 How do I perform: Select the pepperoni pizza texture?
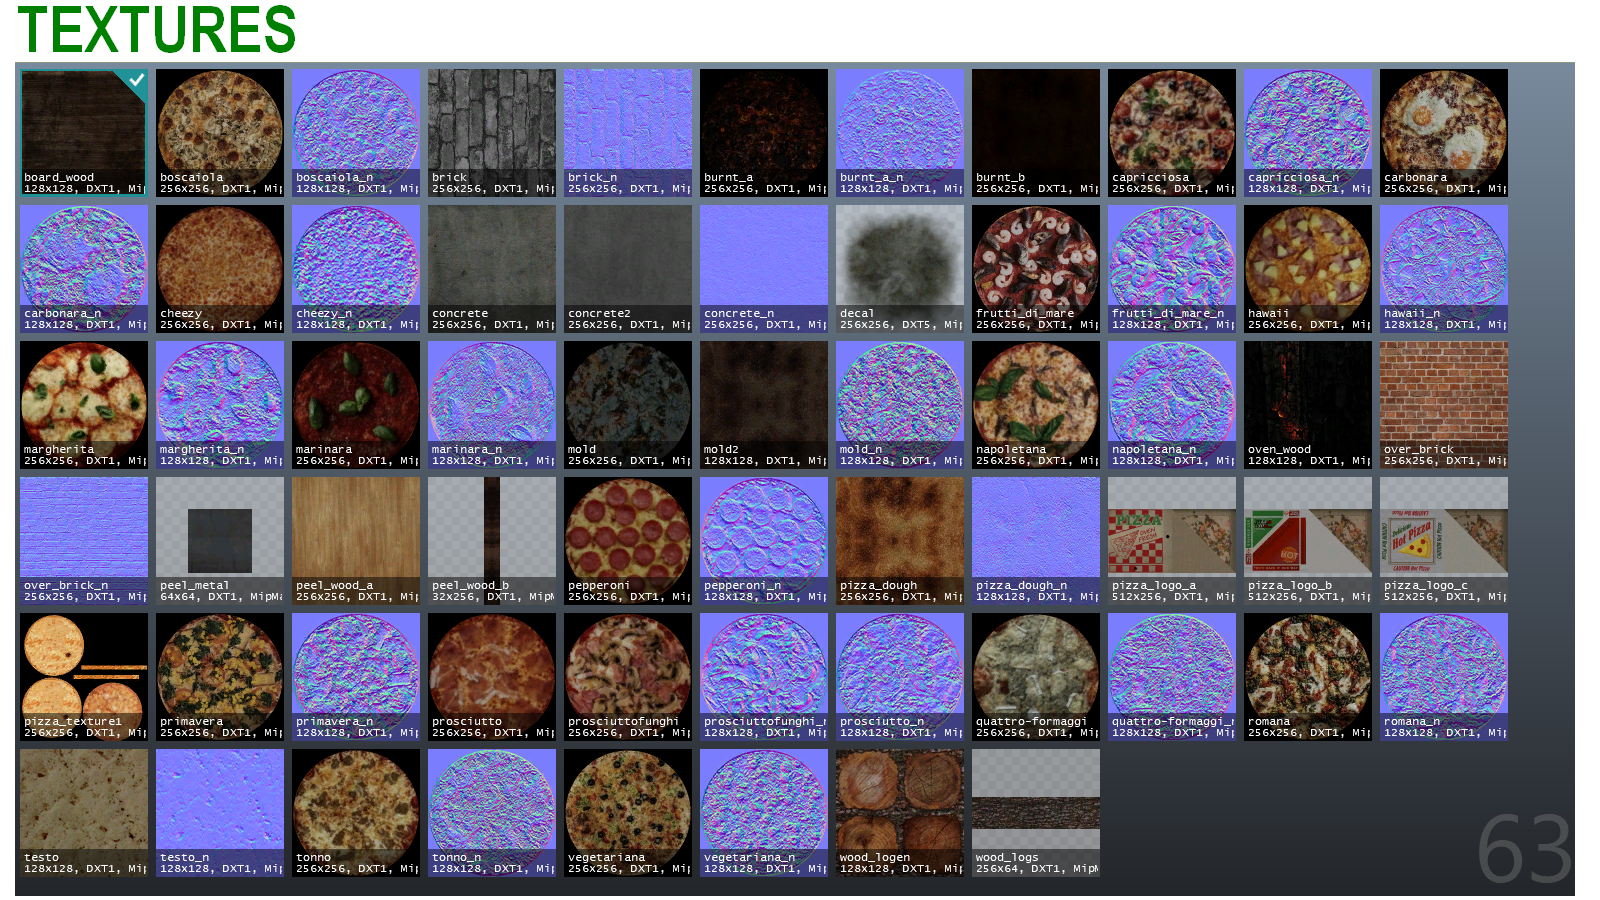pos(628,541)
